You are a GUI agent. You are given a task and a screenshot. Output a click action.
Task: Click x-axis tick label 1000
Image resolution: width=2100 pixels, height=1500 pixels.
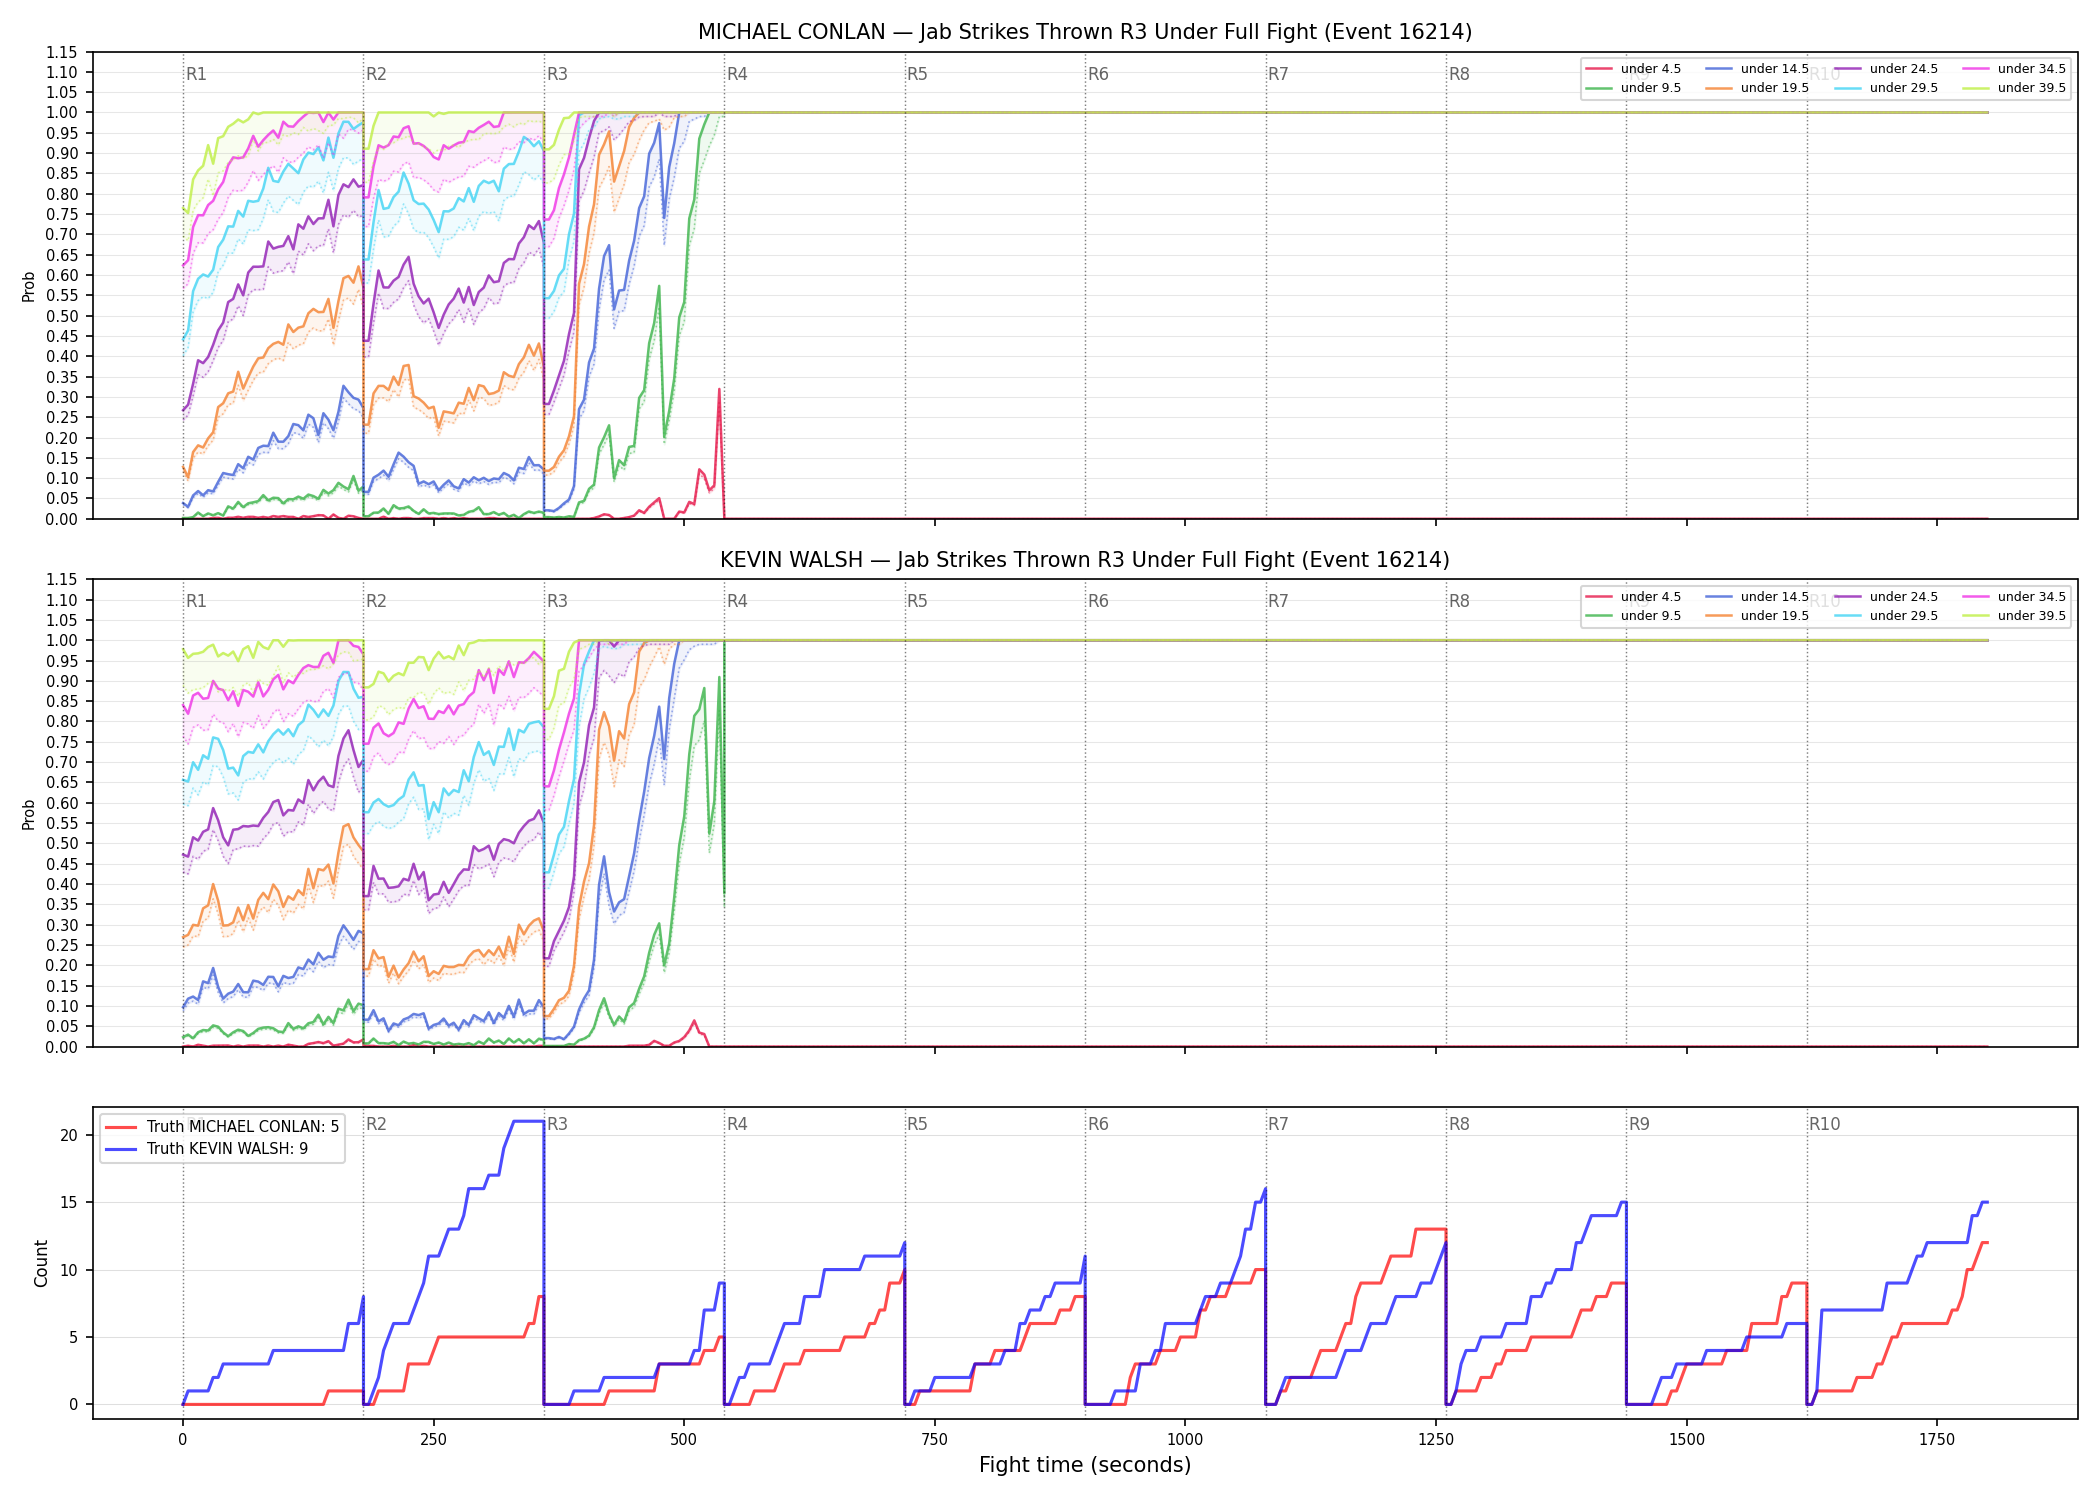coord(1185,1440)
